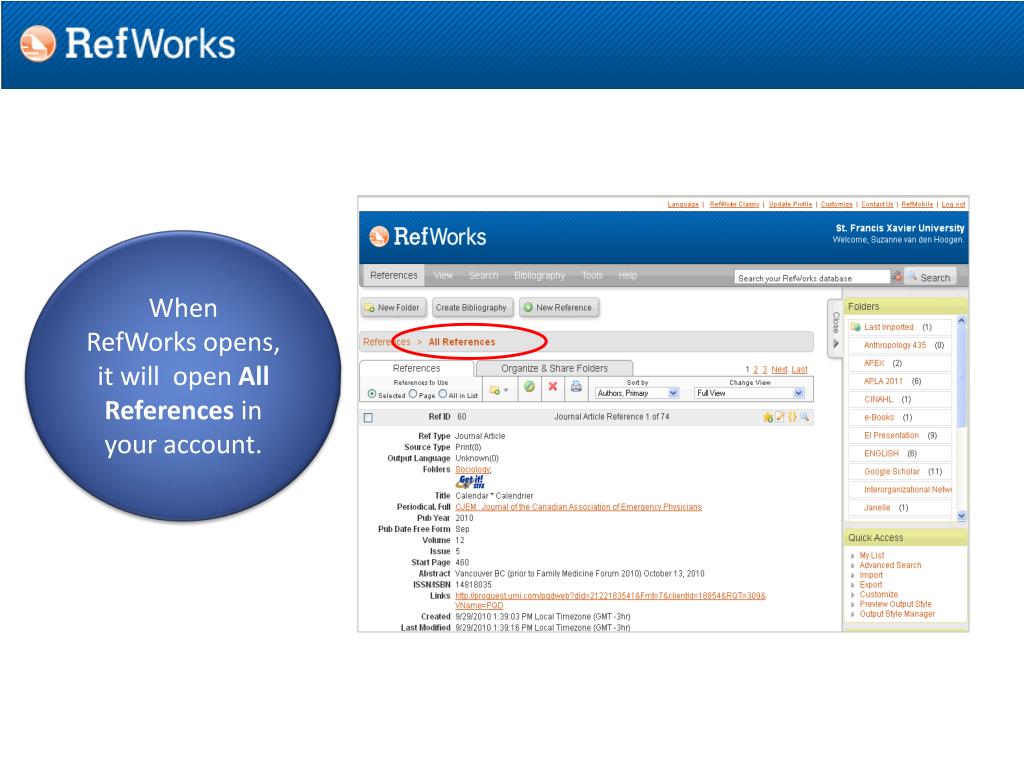Click the Next page link
1024x768 pixels.
pos(779,370)
